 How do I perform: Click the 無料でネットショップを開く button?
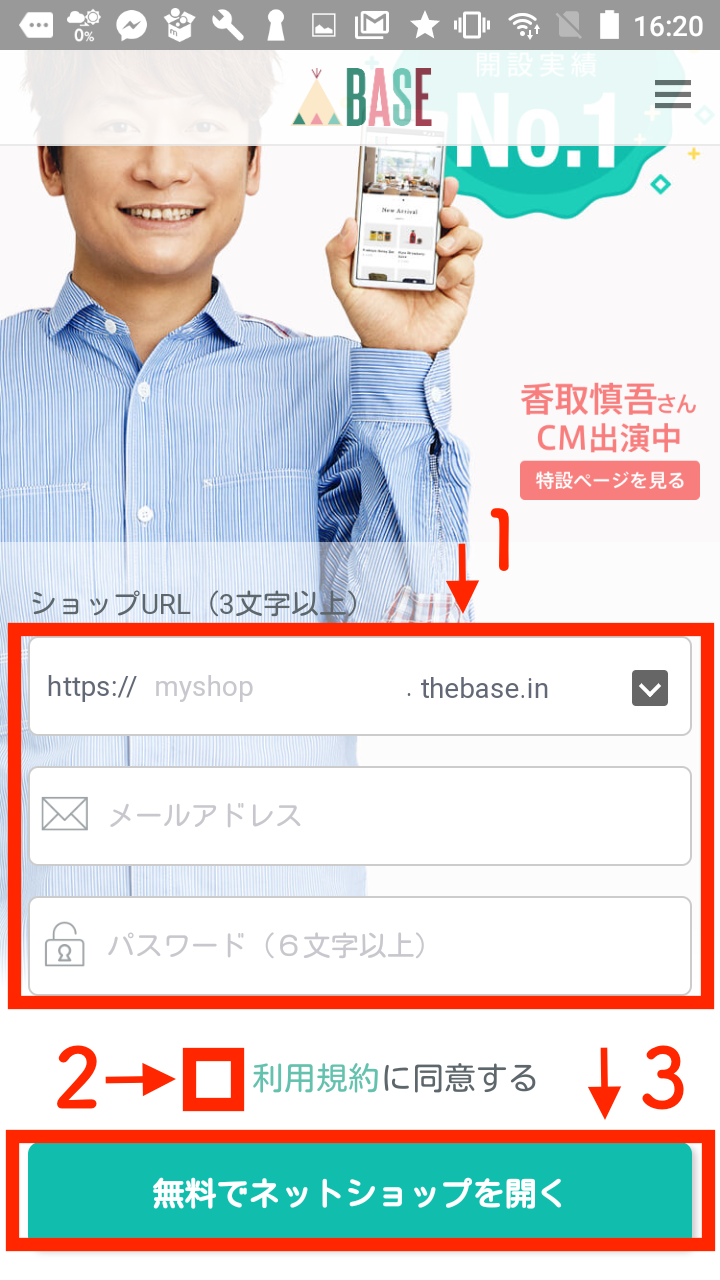[x=360, y=1192]
